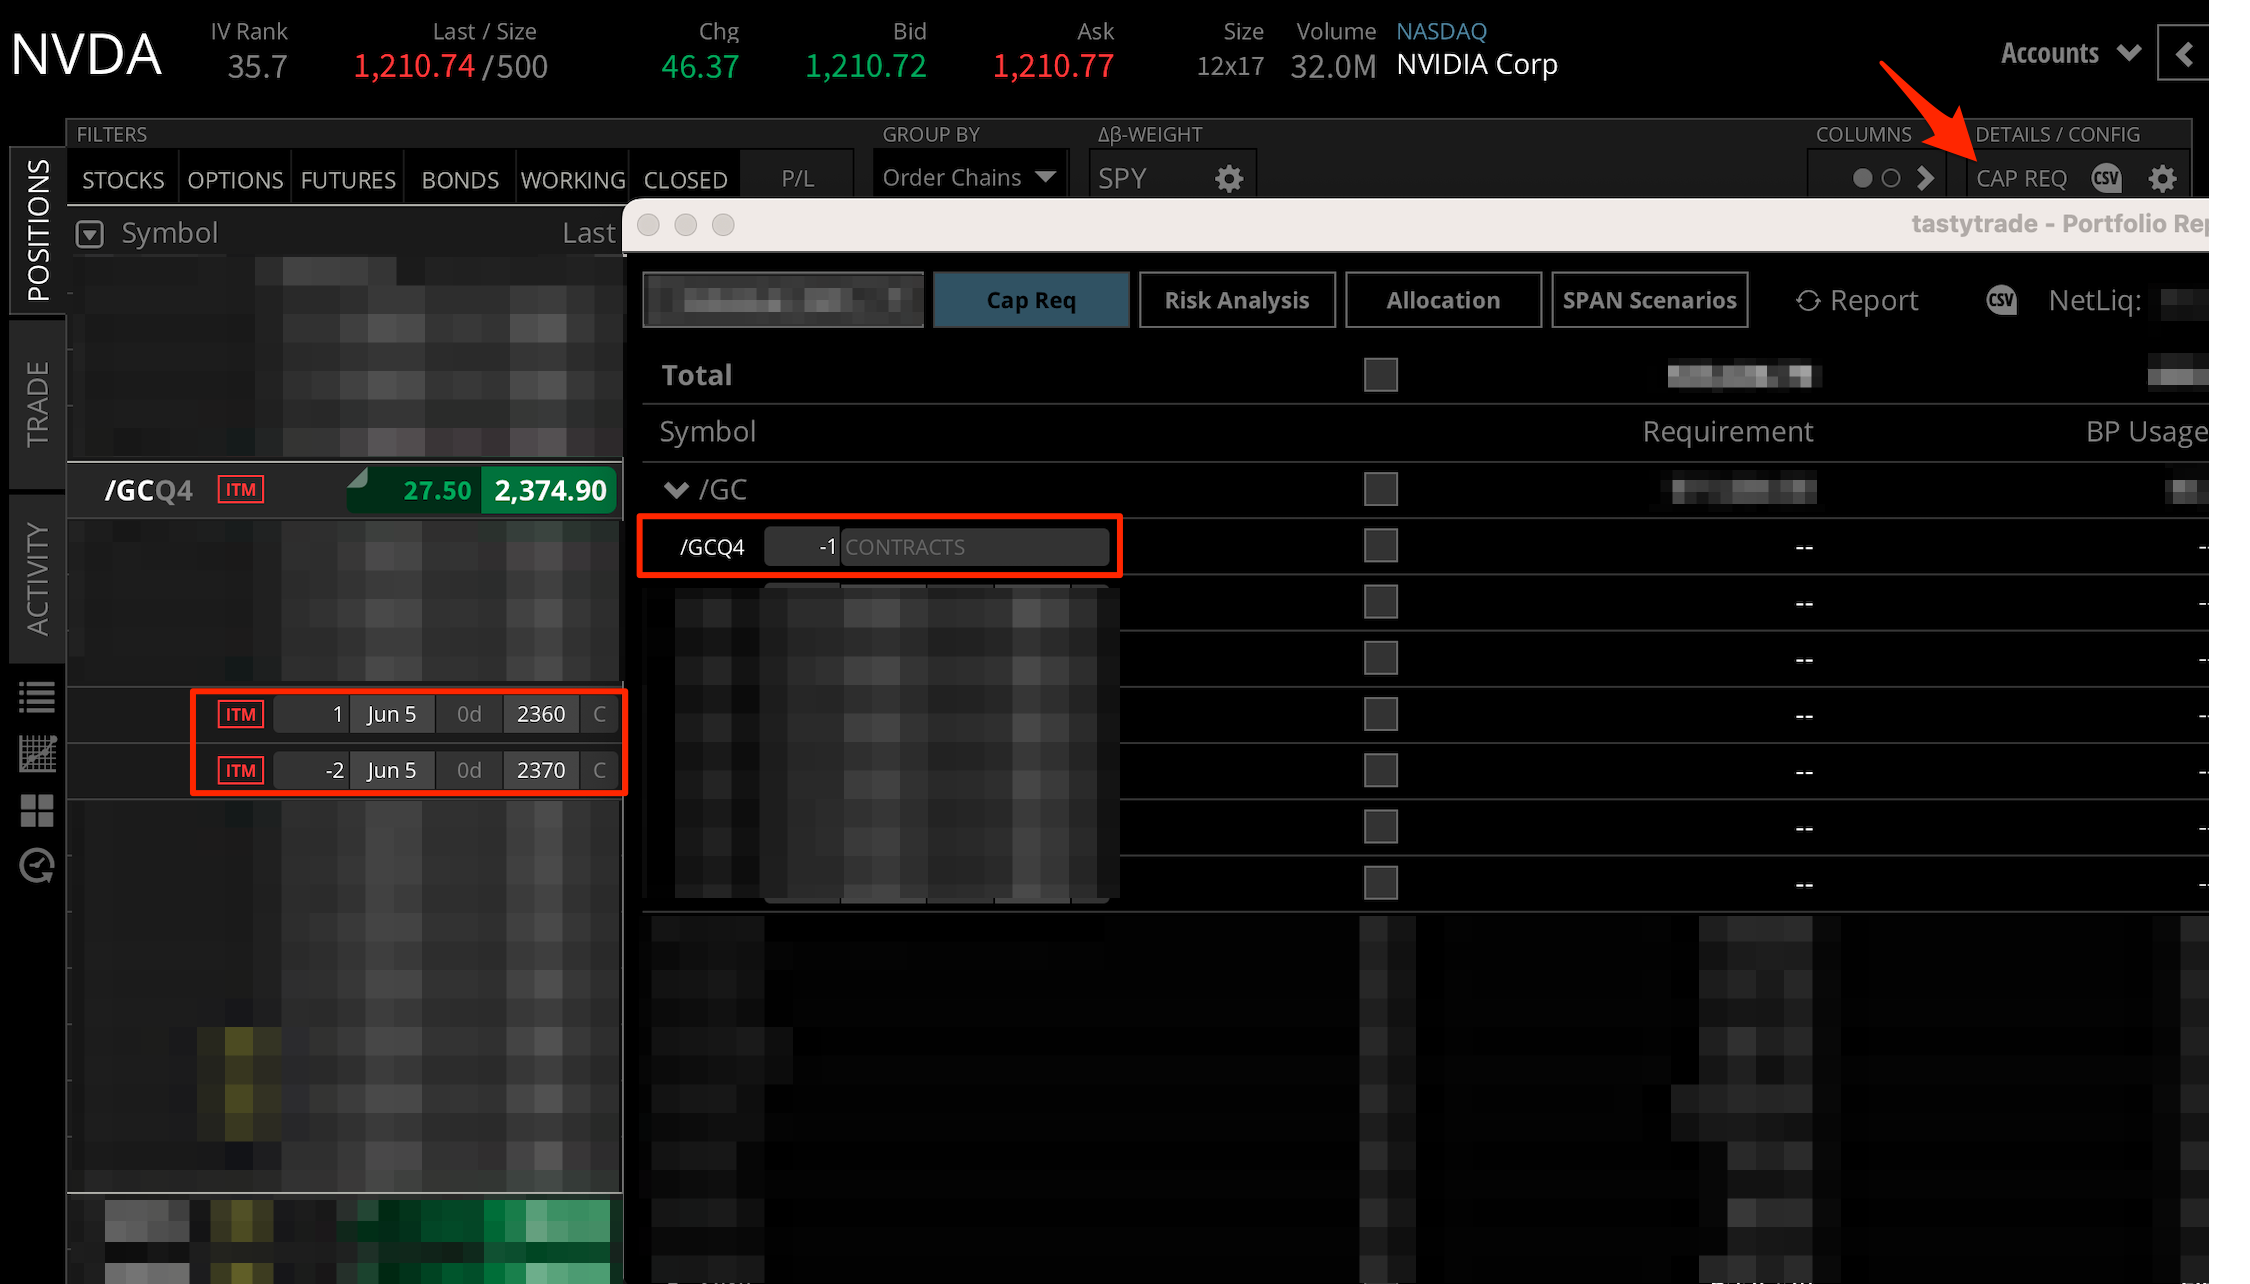The height and width of the screenshot is (1284, 2250).
Task: Click the FUTURES filter button
Action: pos(347,179)
